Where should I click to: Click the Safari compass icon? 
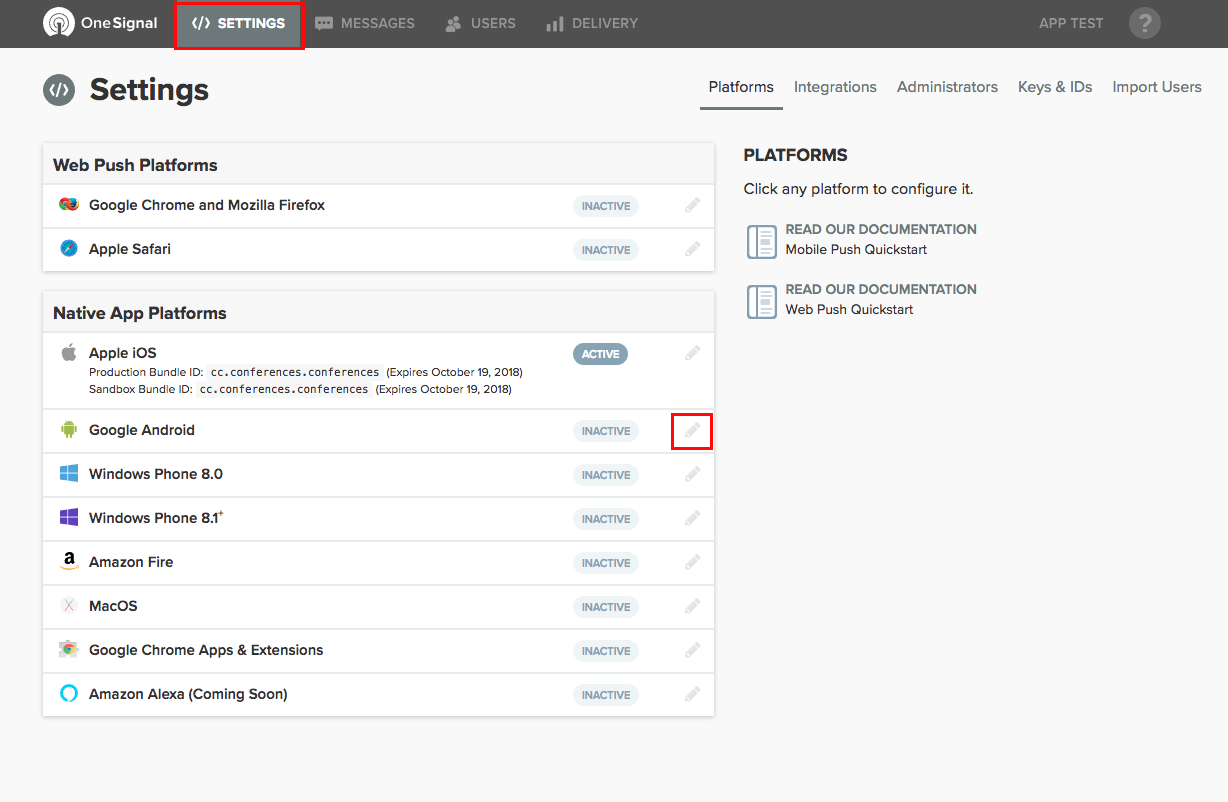[69, 249]
